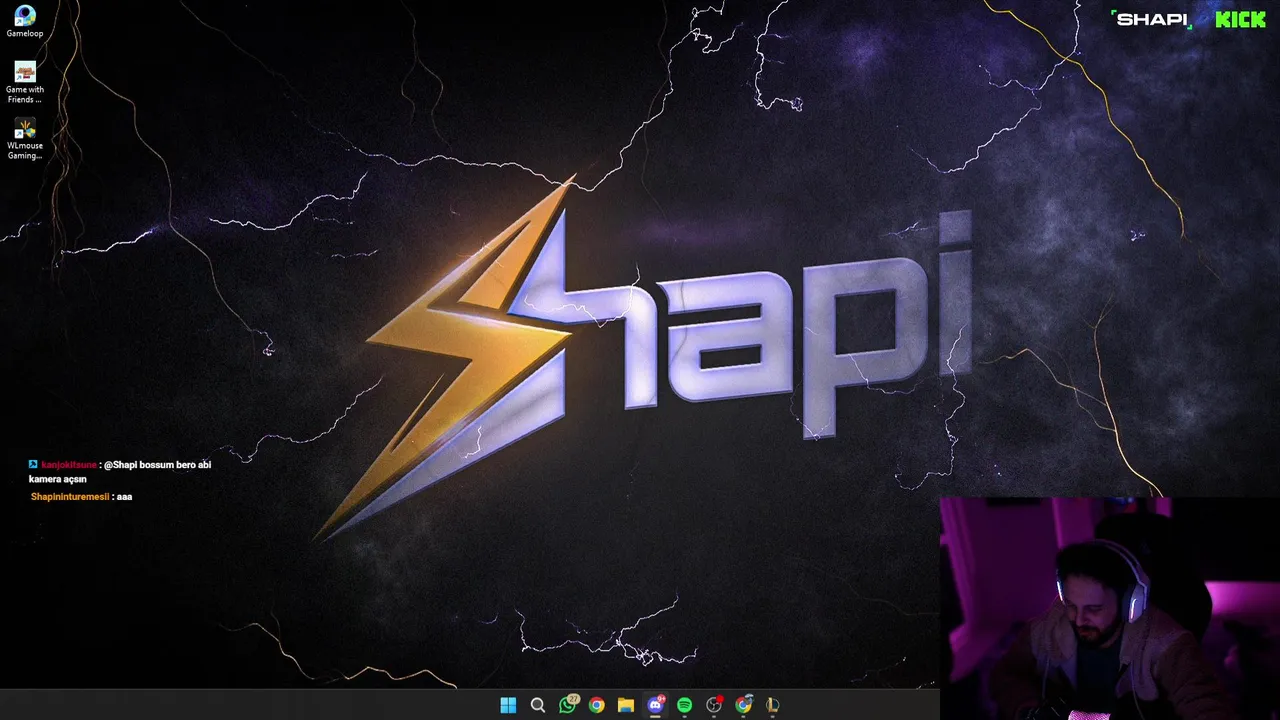The image size is (1280, 720).
Task: Select the Gameloop desktop shortcut
Action: click(x=25, y=21)
